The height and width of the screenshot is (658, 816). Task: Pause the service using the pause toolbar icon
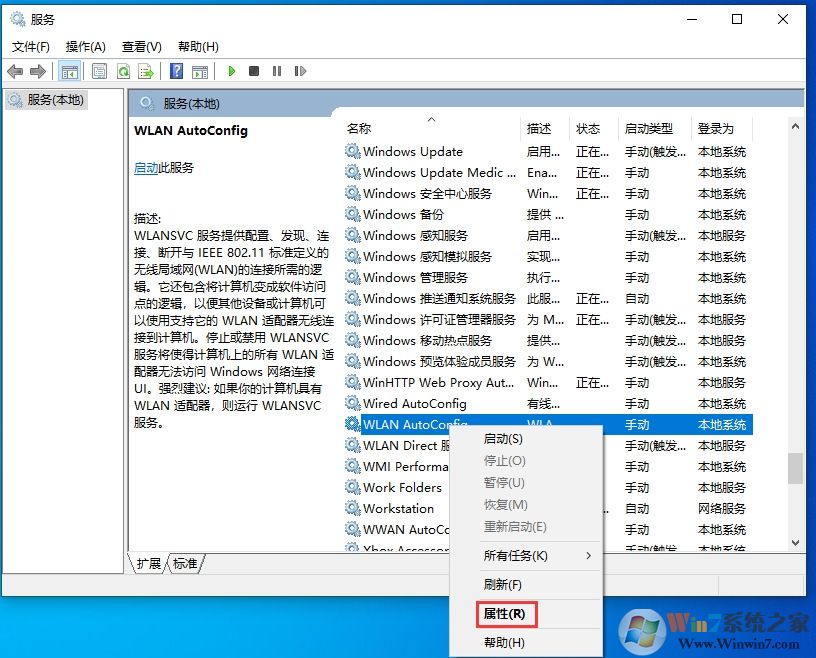coord(276,71)
